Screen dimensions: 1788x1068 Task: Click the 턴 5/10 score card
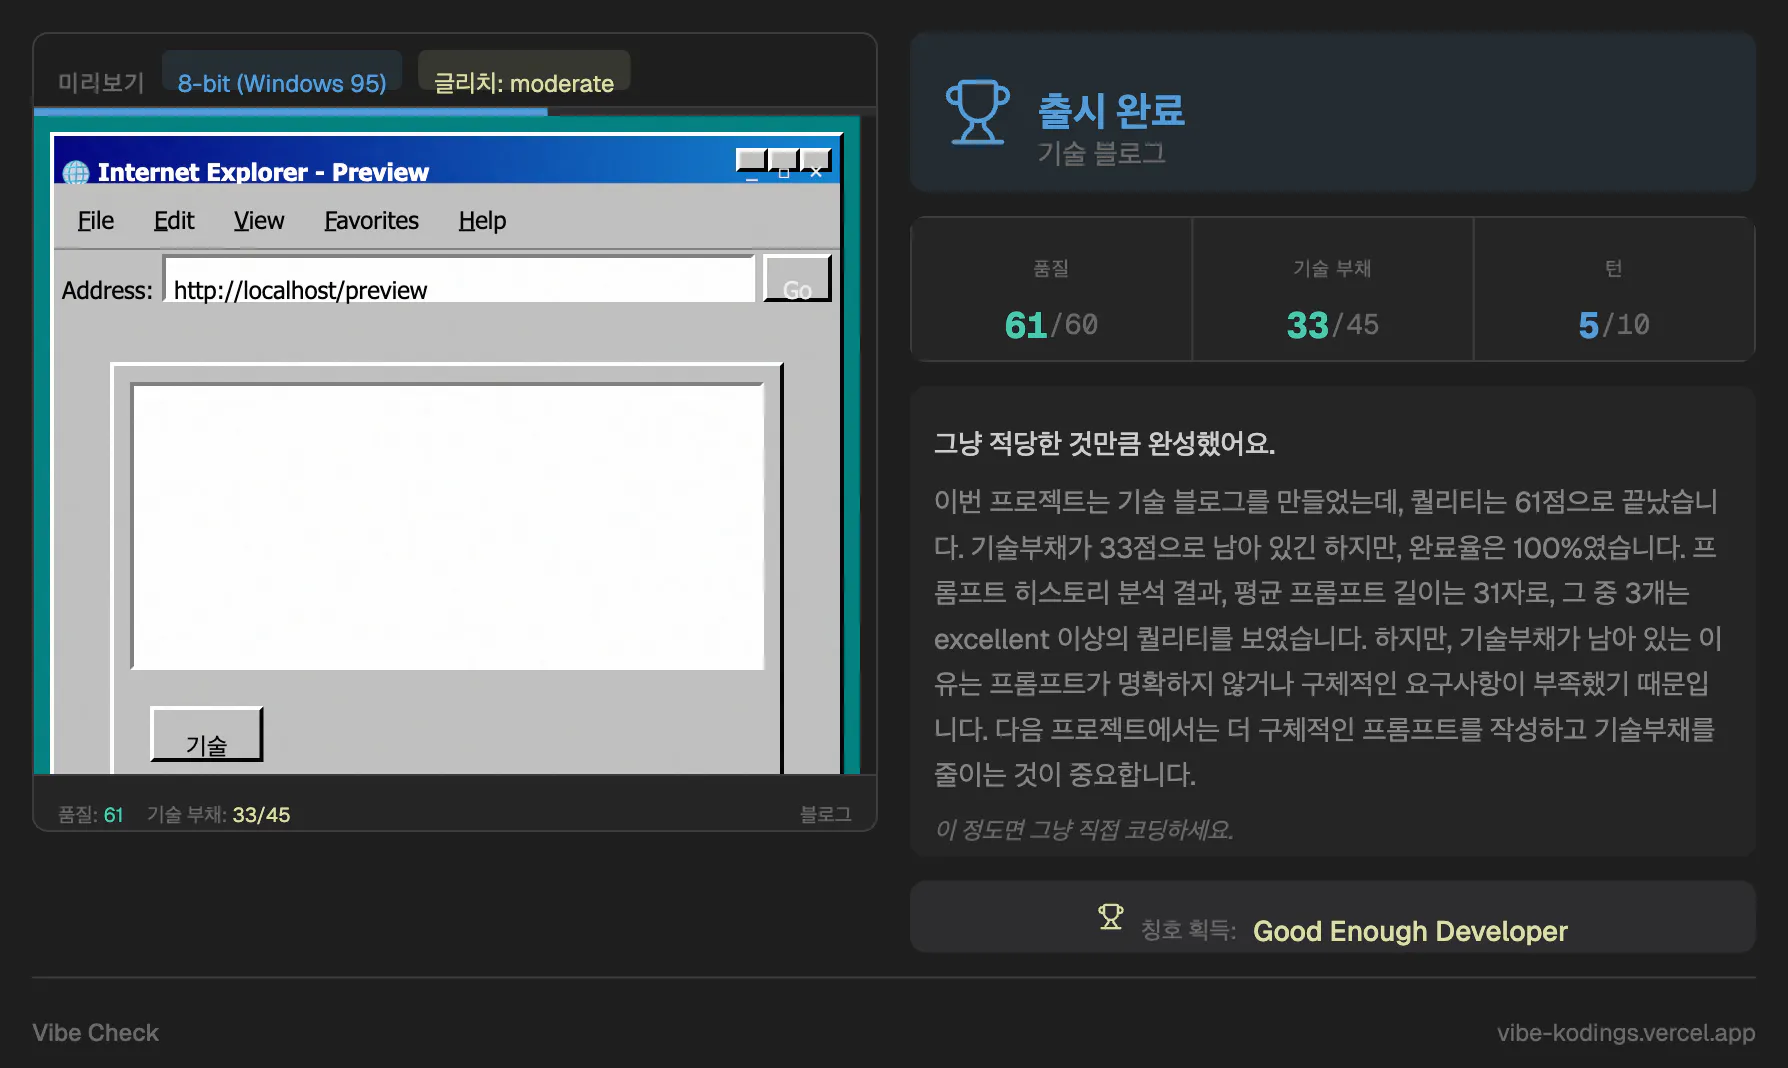click(1614, 289)
